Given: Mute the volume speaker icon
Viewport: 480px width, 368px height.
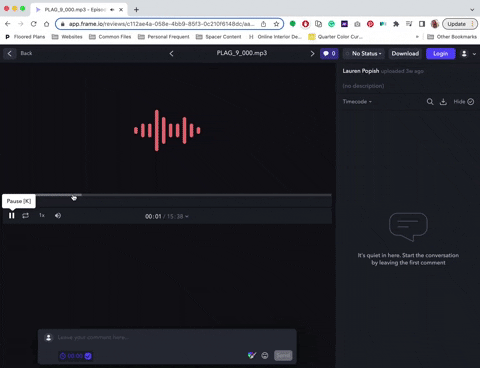Looking at the screenshot, I should [58, 216].
